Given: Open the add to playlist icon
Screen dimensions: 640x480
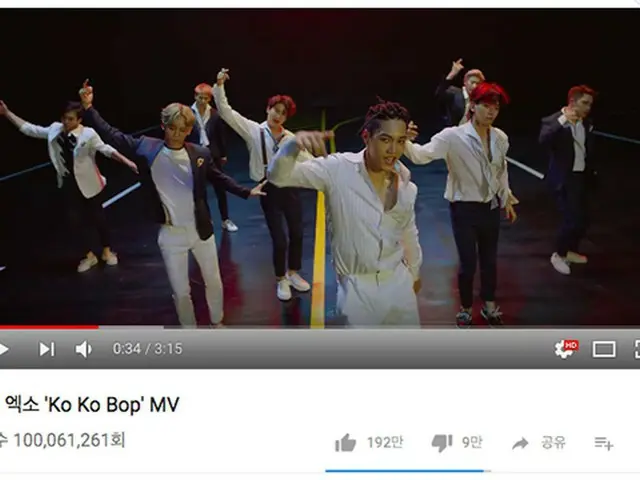Looking at the screenshot, I should pyautogui.click(x=604, y=443).
